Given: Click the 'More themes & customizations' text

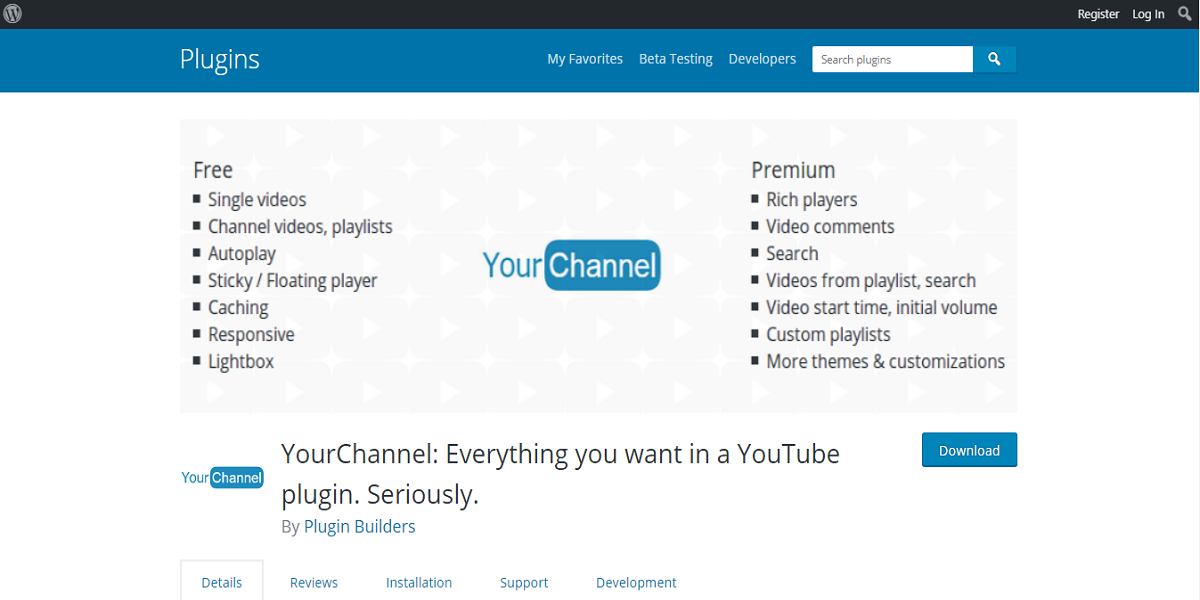Looking at the screenshot, I should click(886, 362).
